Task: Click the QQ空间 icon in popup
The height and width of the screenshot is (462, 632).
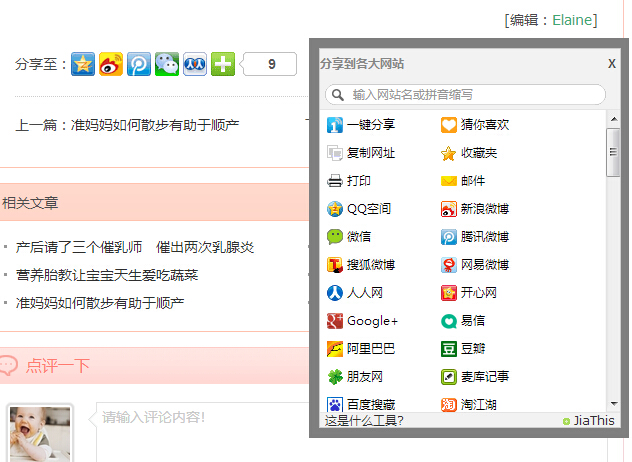Action: pyautogui.click(x=335, y=209)
